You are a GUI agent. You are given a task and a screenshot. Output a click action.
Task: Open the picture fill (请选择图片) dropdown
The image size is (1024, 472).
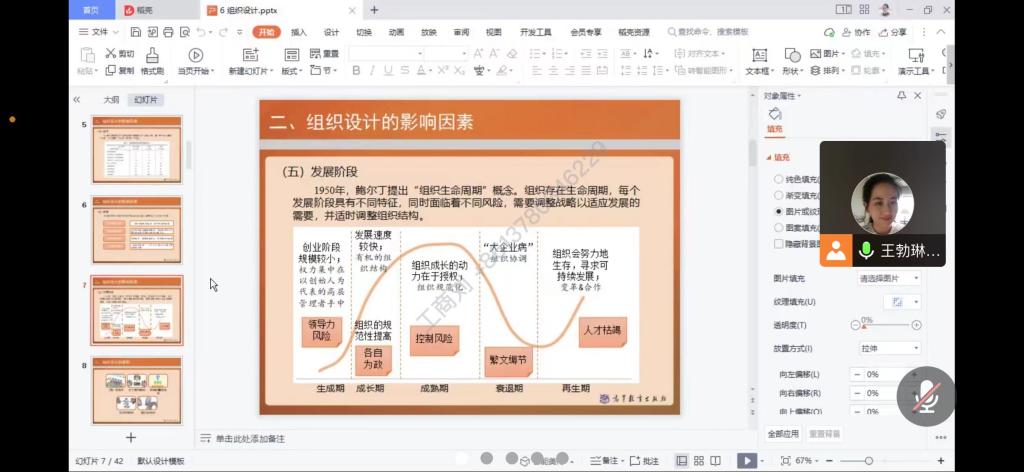(889, 278)
